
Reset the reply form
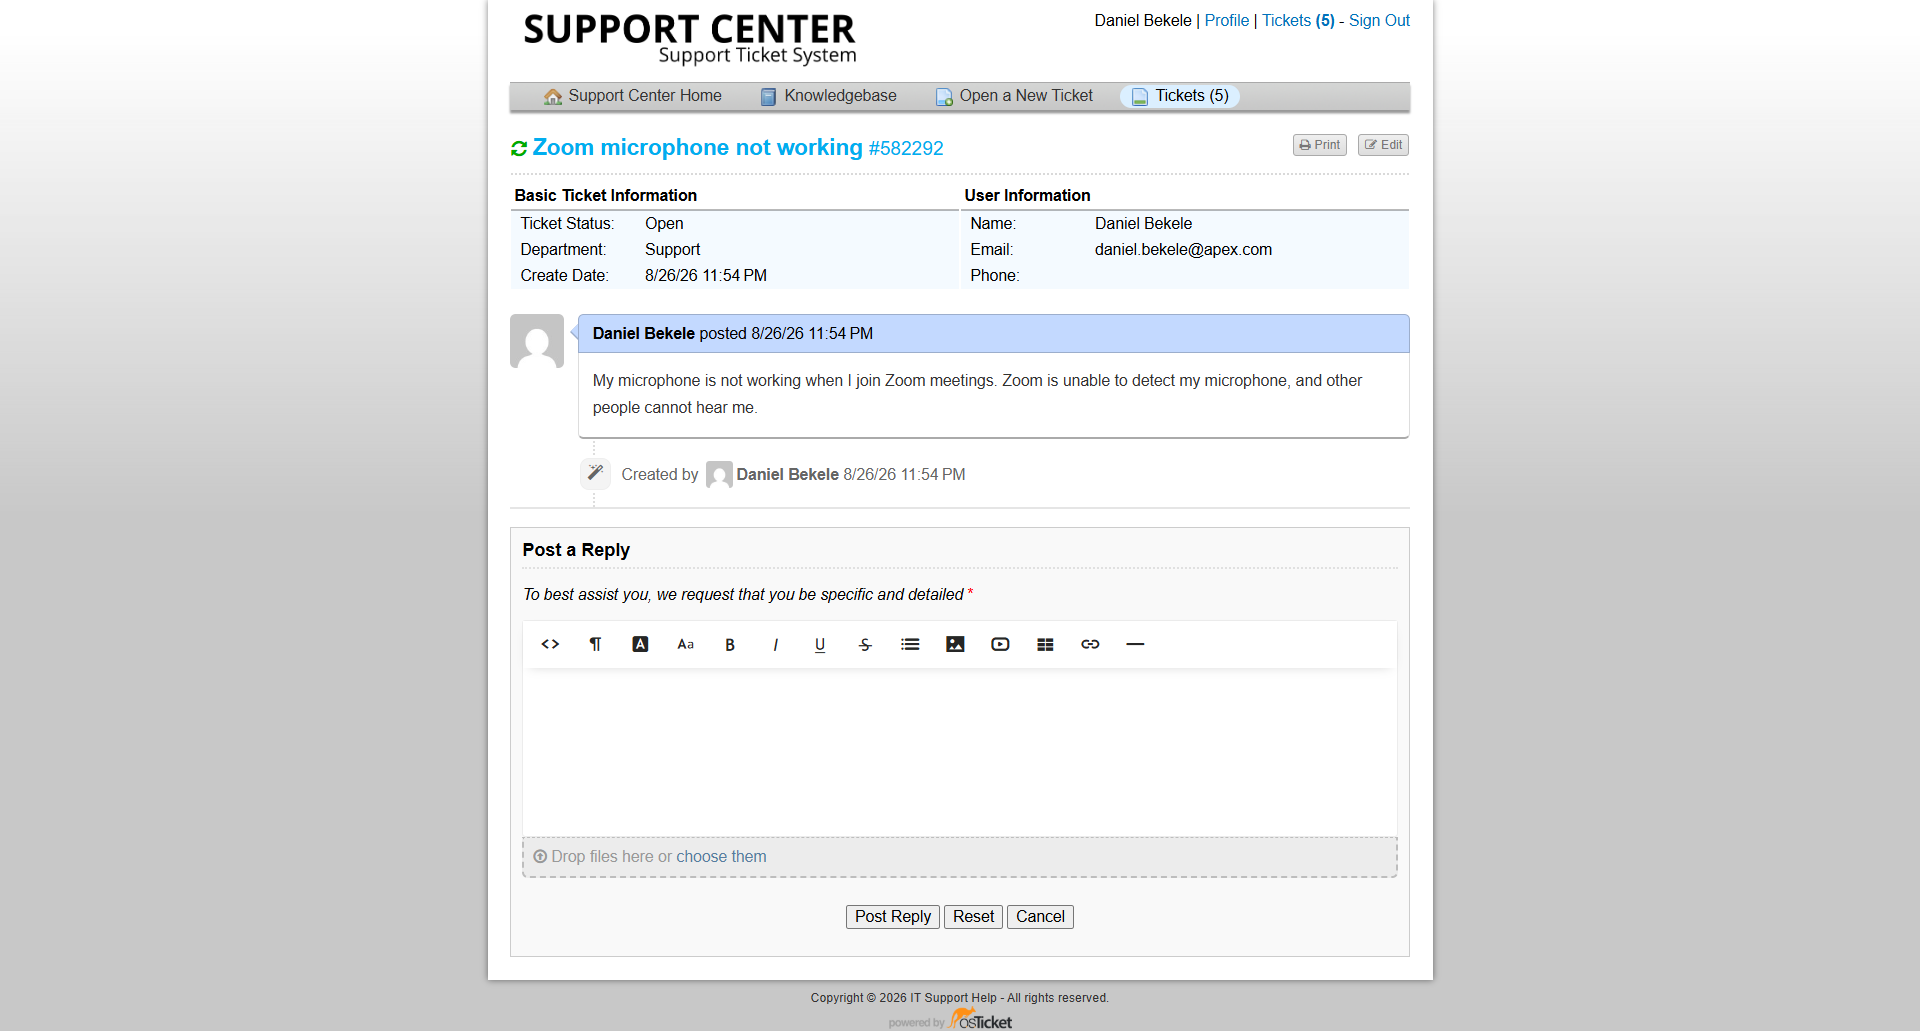(x=973, y=917)
